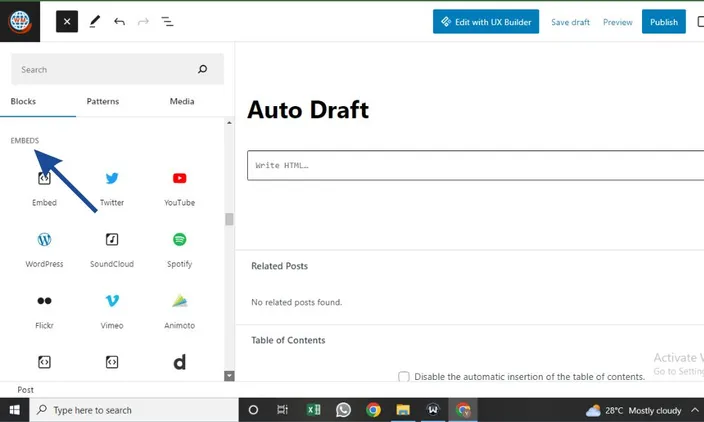Select the Tools pencil icon
The image size is (704, 422).
pyautogui.click(x=94, y=22)
